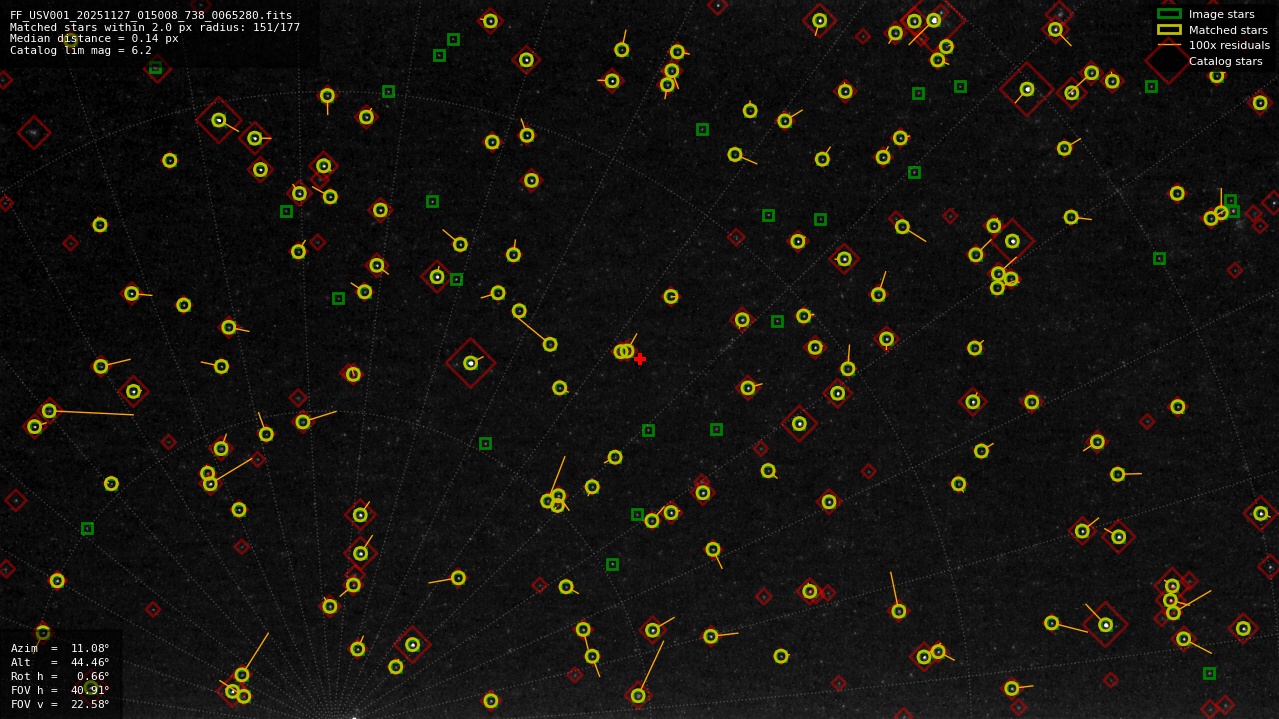1279x719 pixels.
Task: Click the FF_USV001 FITS filename text
Action: pos(151,15)
